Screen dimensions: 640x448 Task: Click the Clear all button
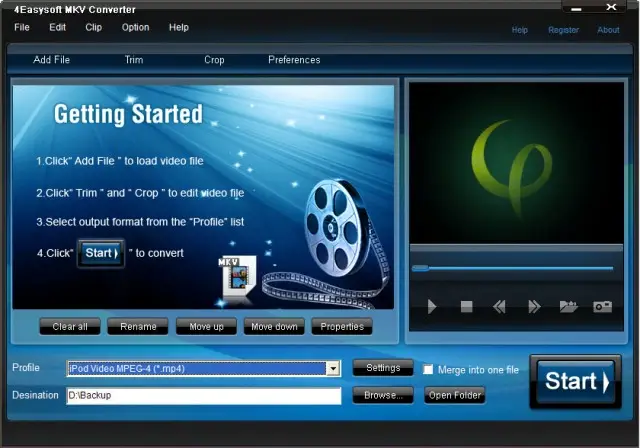point(70,326)
